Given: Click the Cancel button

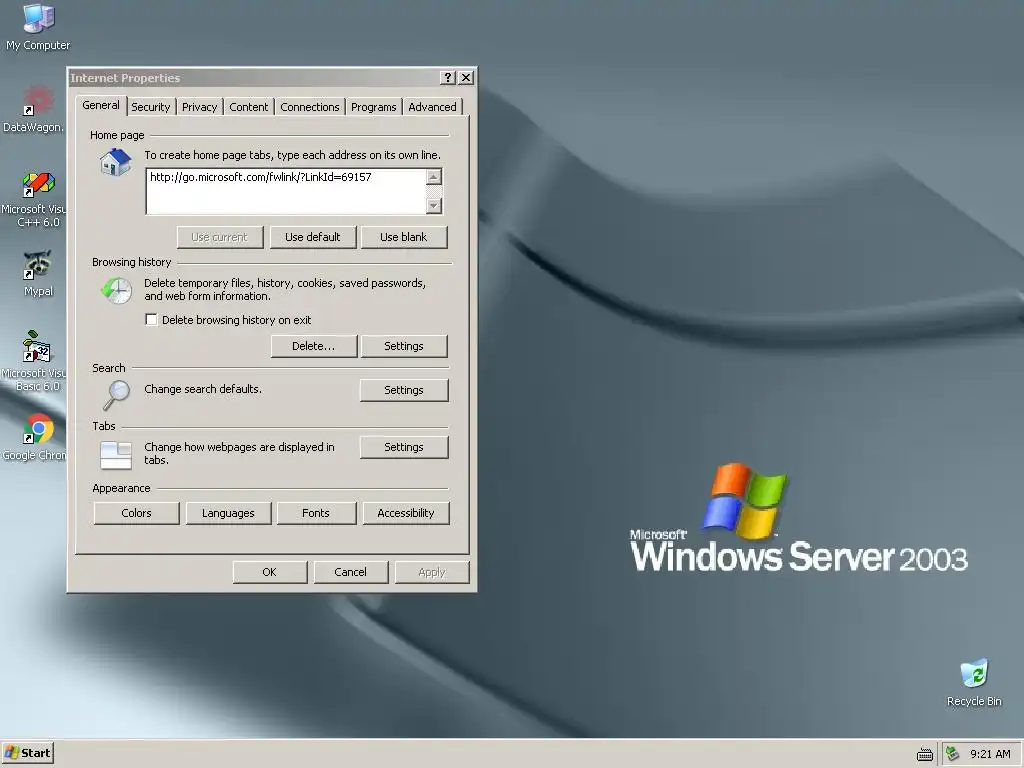Looking at the screenshot, I should pos(350,572).
